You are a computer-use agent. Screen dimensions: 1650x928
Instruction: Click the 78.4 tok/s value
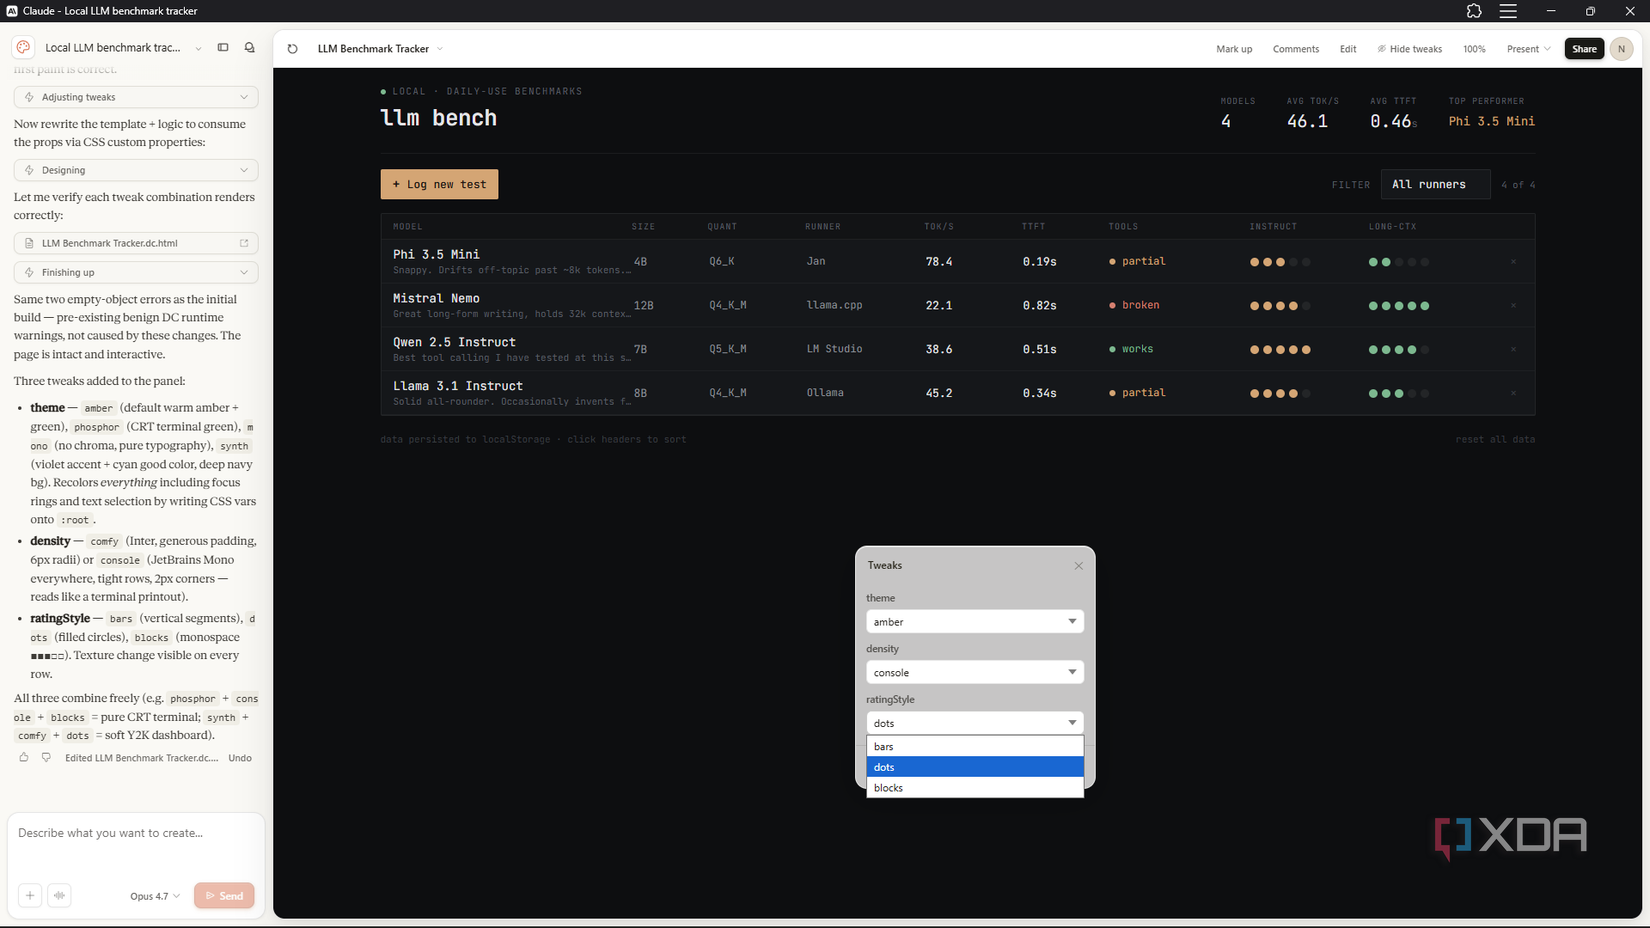939,262
